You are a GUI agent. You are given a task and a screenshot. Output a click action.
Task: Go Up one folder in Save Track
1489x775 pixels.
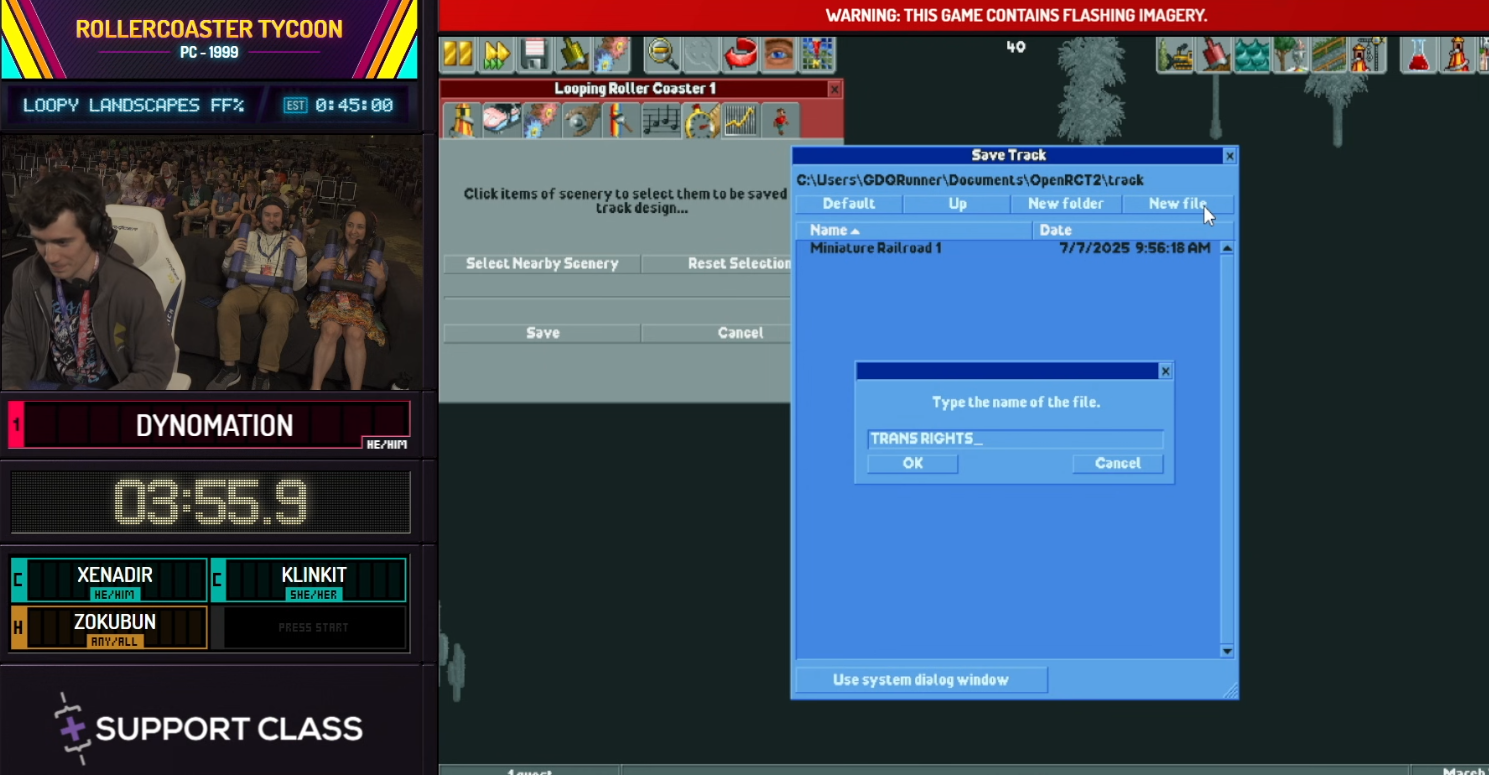(x=958, y=204)
